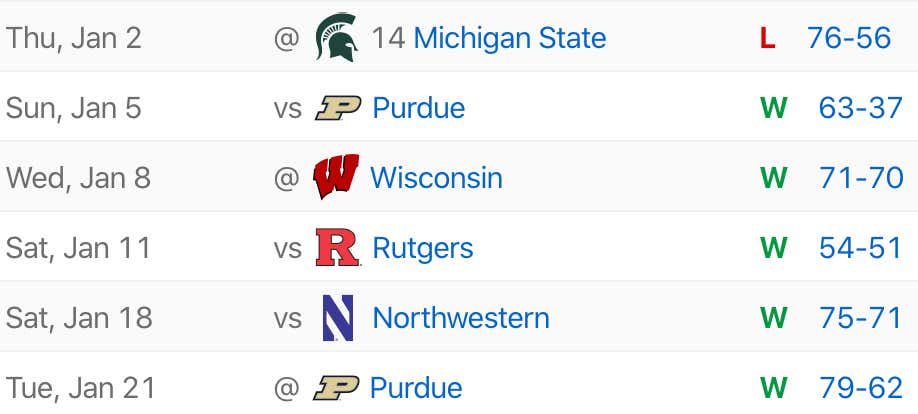The height and width of the screenshot is (414, 918).
Task: Select the Thu, Jan 2 date cell
Action: click(x=74, y=39)
